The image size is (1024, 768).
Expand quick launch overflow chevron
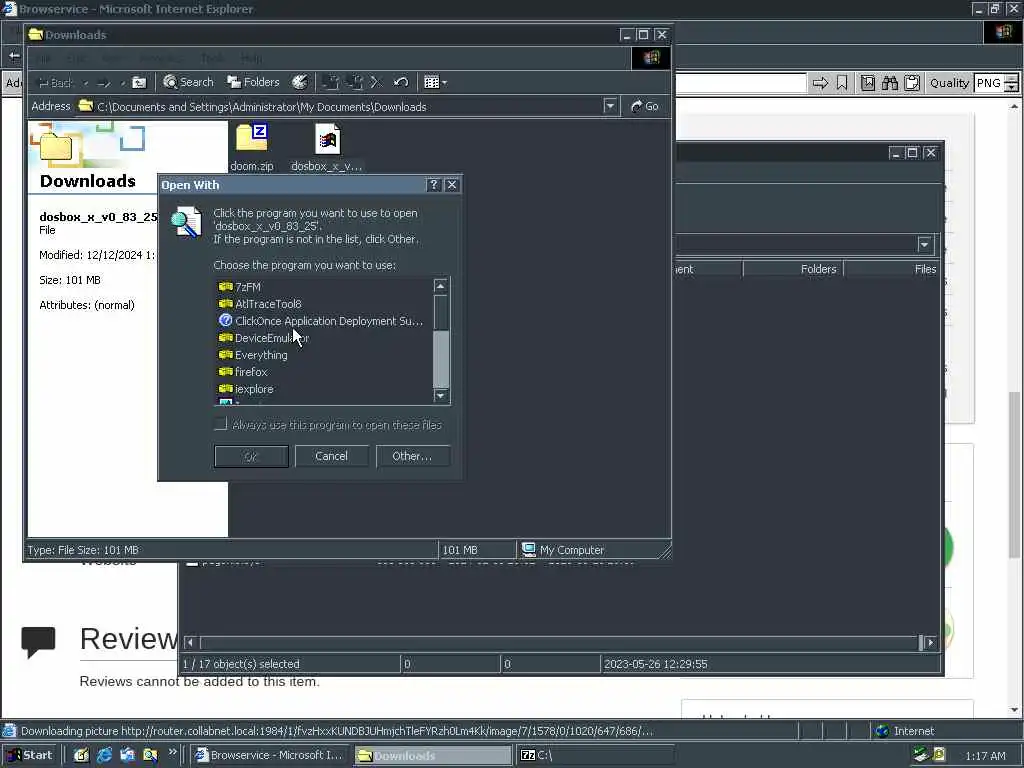point(172,752)
